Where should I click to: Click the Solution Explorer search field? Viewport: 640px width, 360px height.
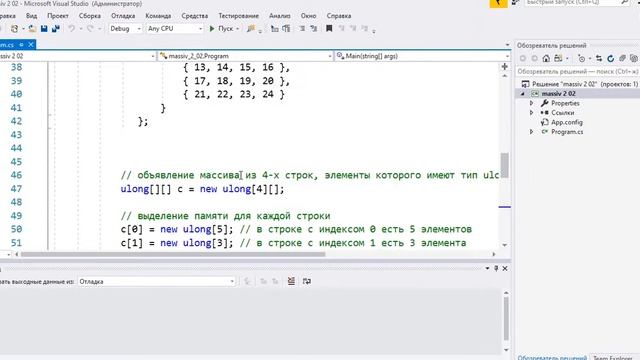[x=577, y=71]
